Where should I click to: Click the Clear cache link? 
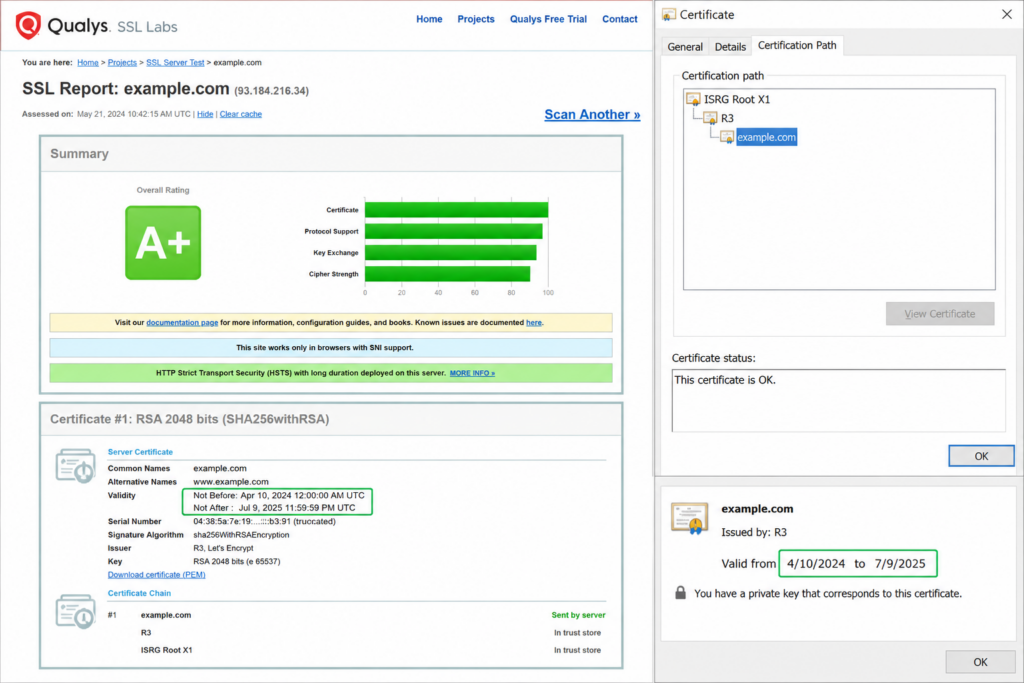(240, 114)
